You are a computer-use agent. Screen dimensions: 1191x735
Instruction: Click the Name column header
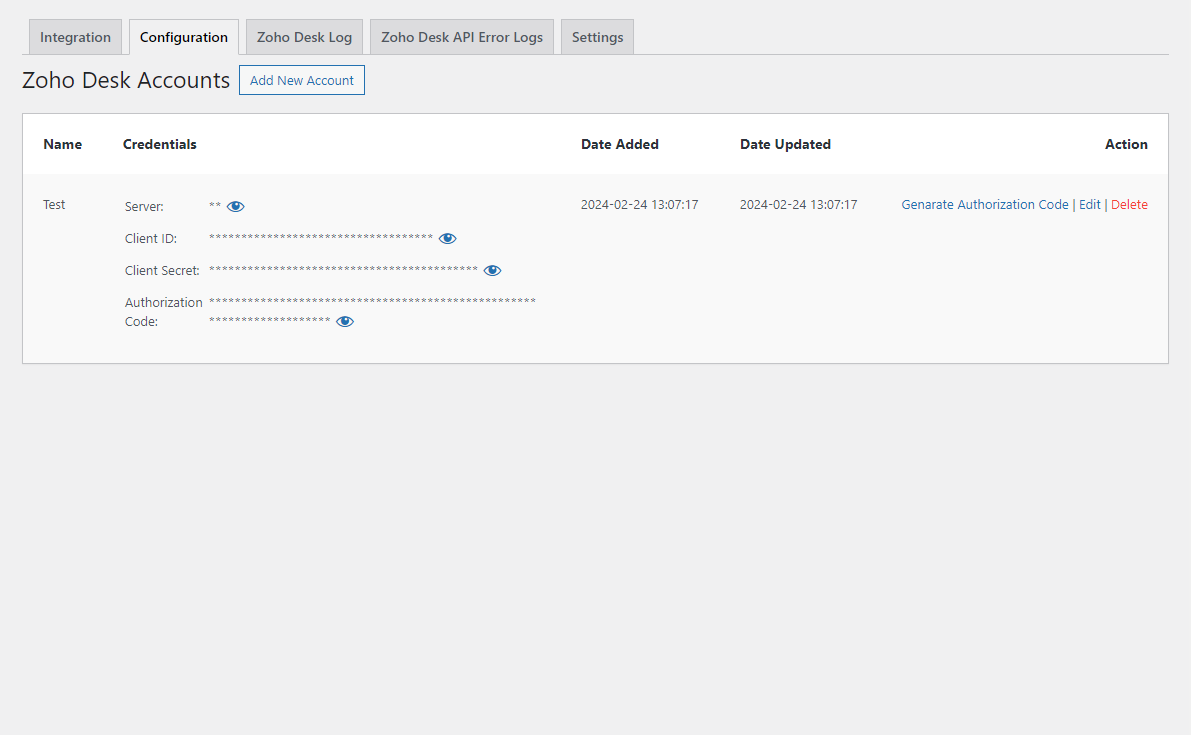(x=62, y=144)
